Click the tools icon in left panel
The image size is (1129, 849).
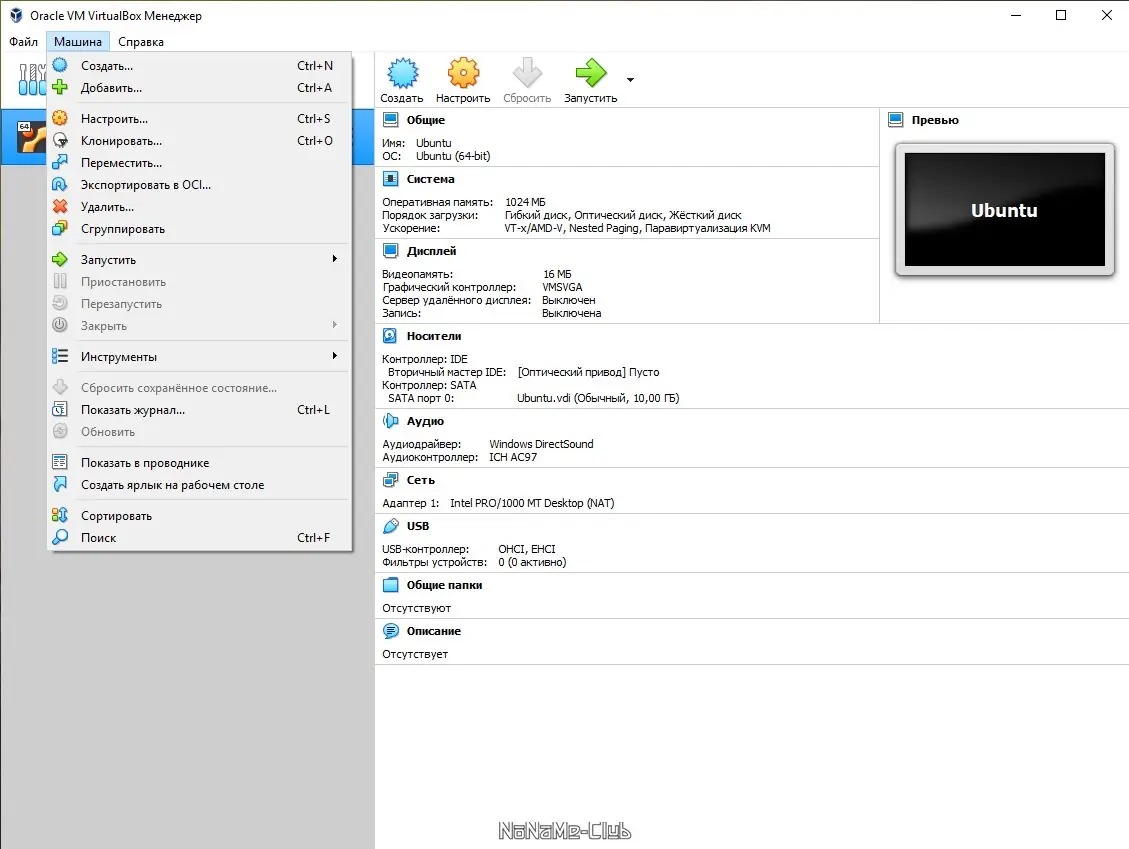(x=32, y=79)
